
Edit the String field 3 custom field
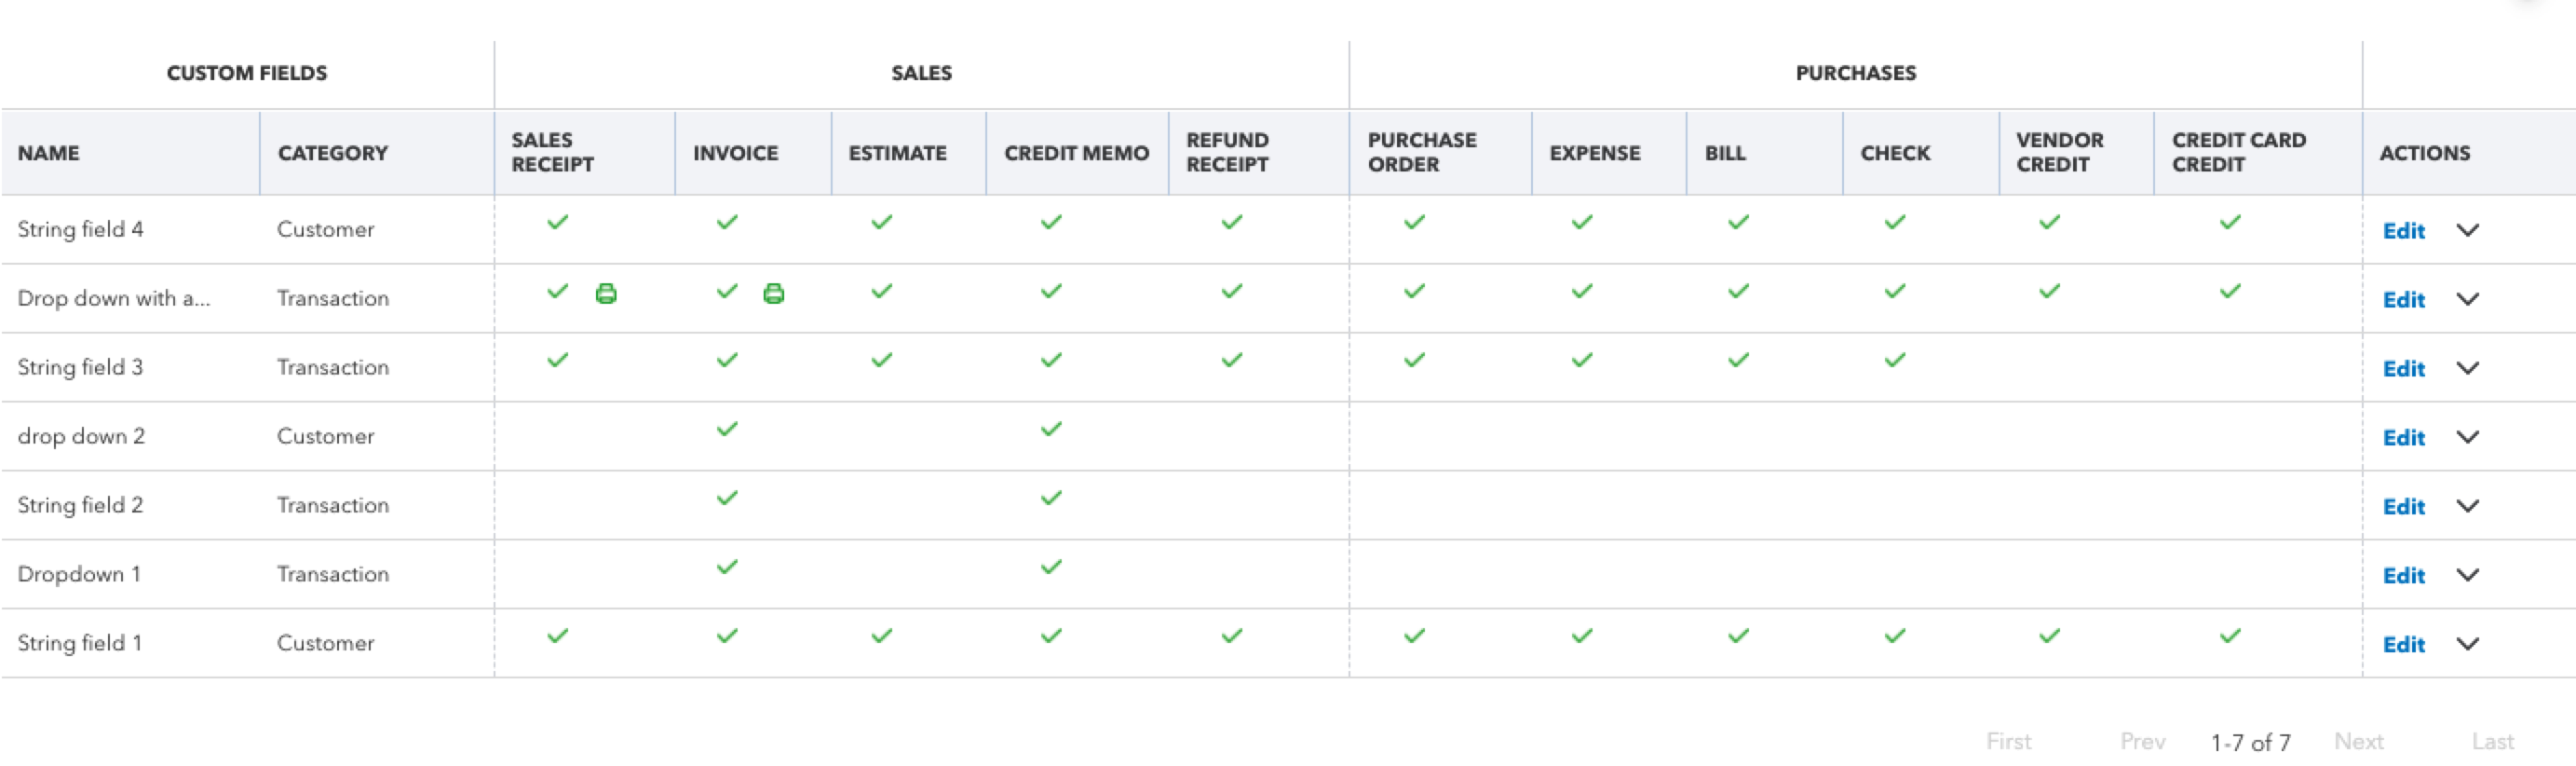pos(2403,368)
